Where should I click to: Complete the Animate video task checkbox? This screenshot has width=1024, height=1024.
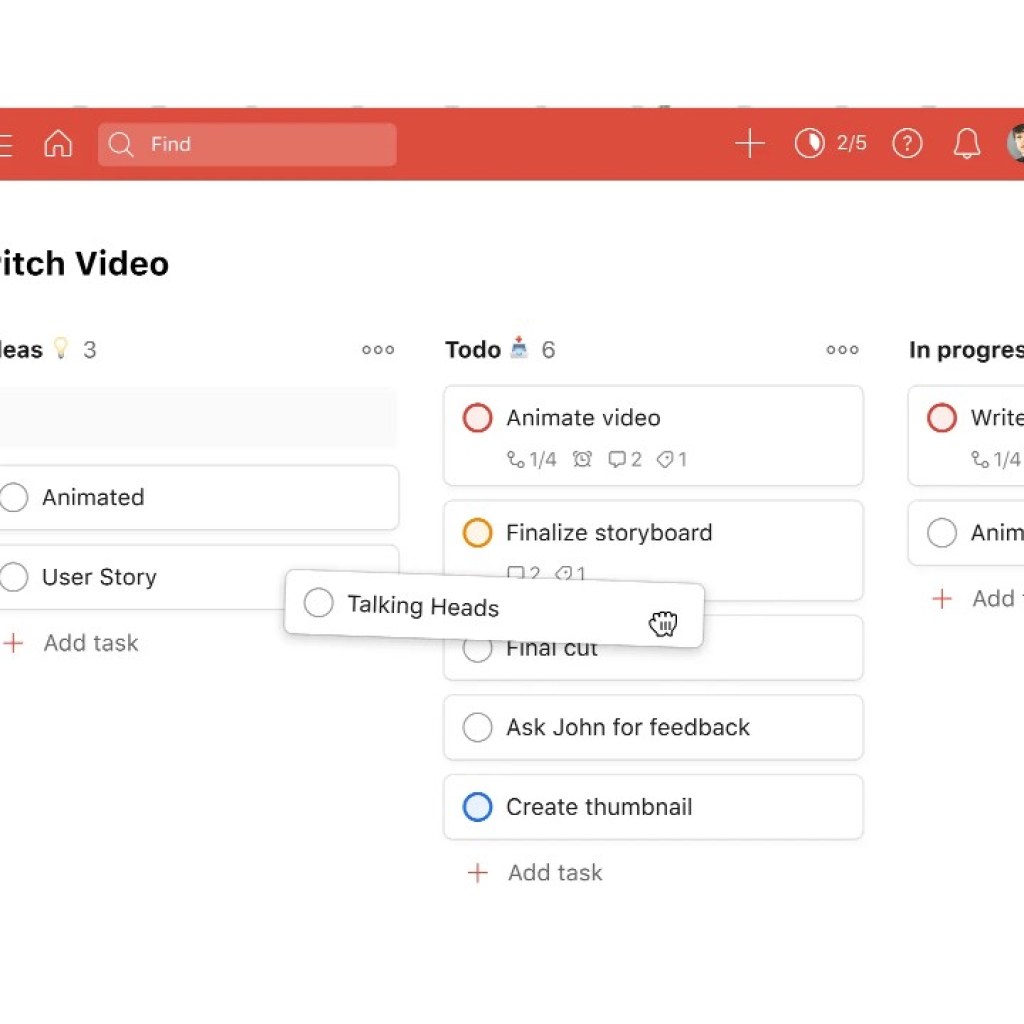(x=478, y=418)
